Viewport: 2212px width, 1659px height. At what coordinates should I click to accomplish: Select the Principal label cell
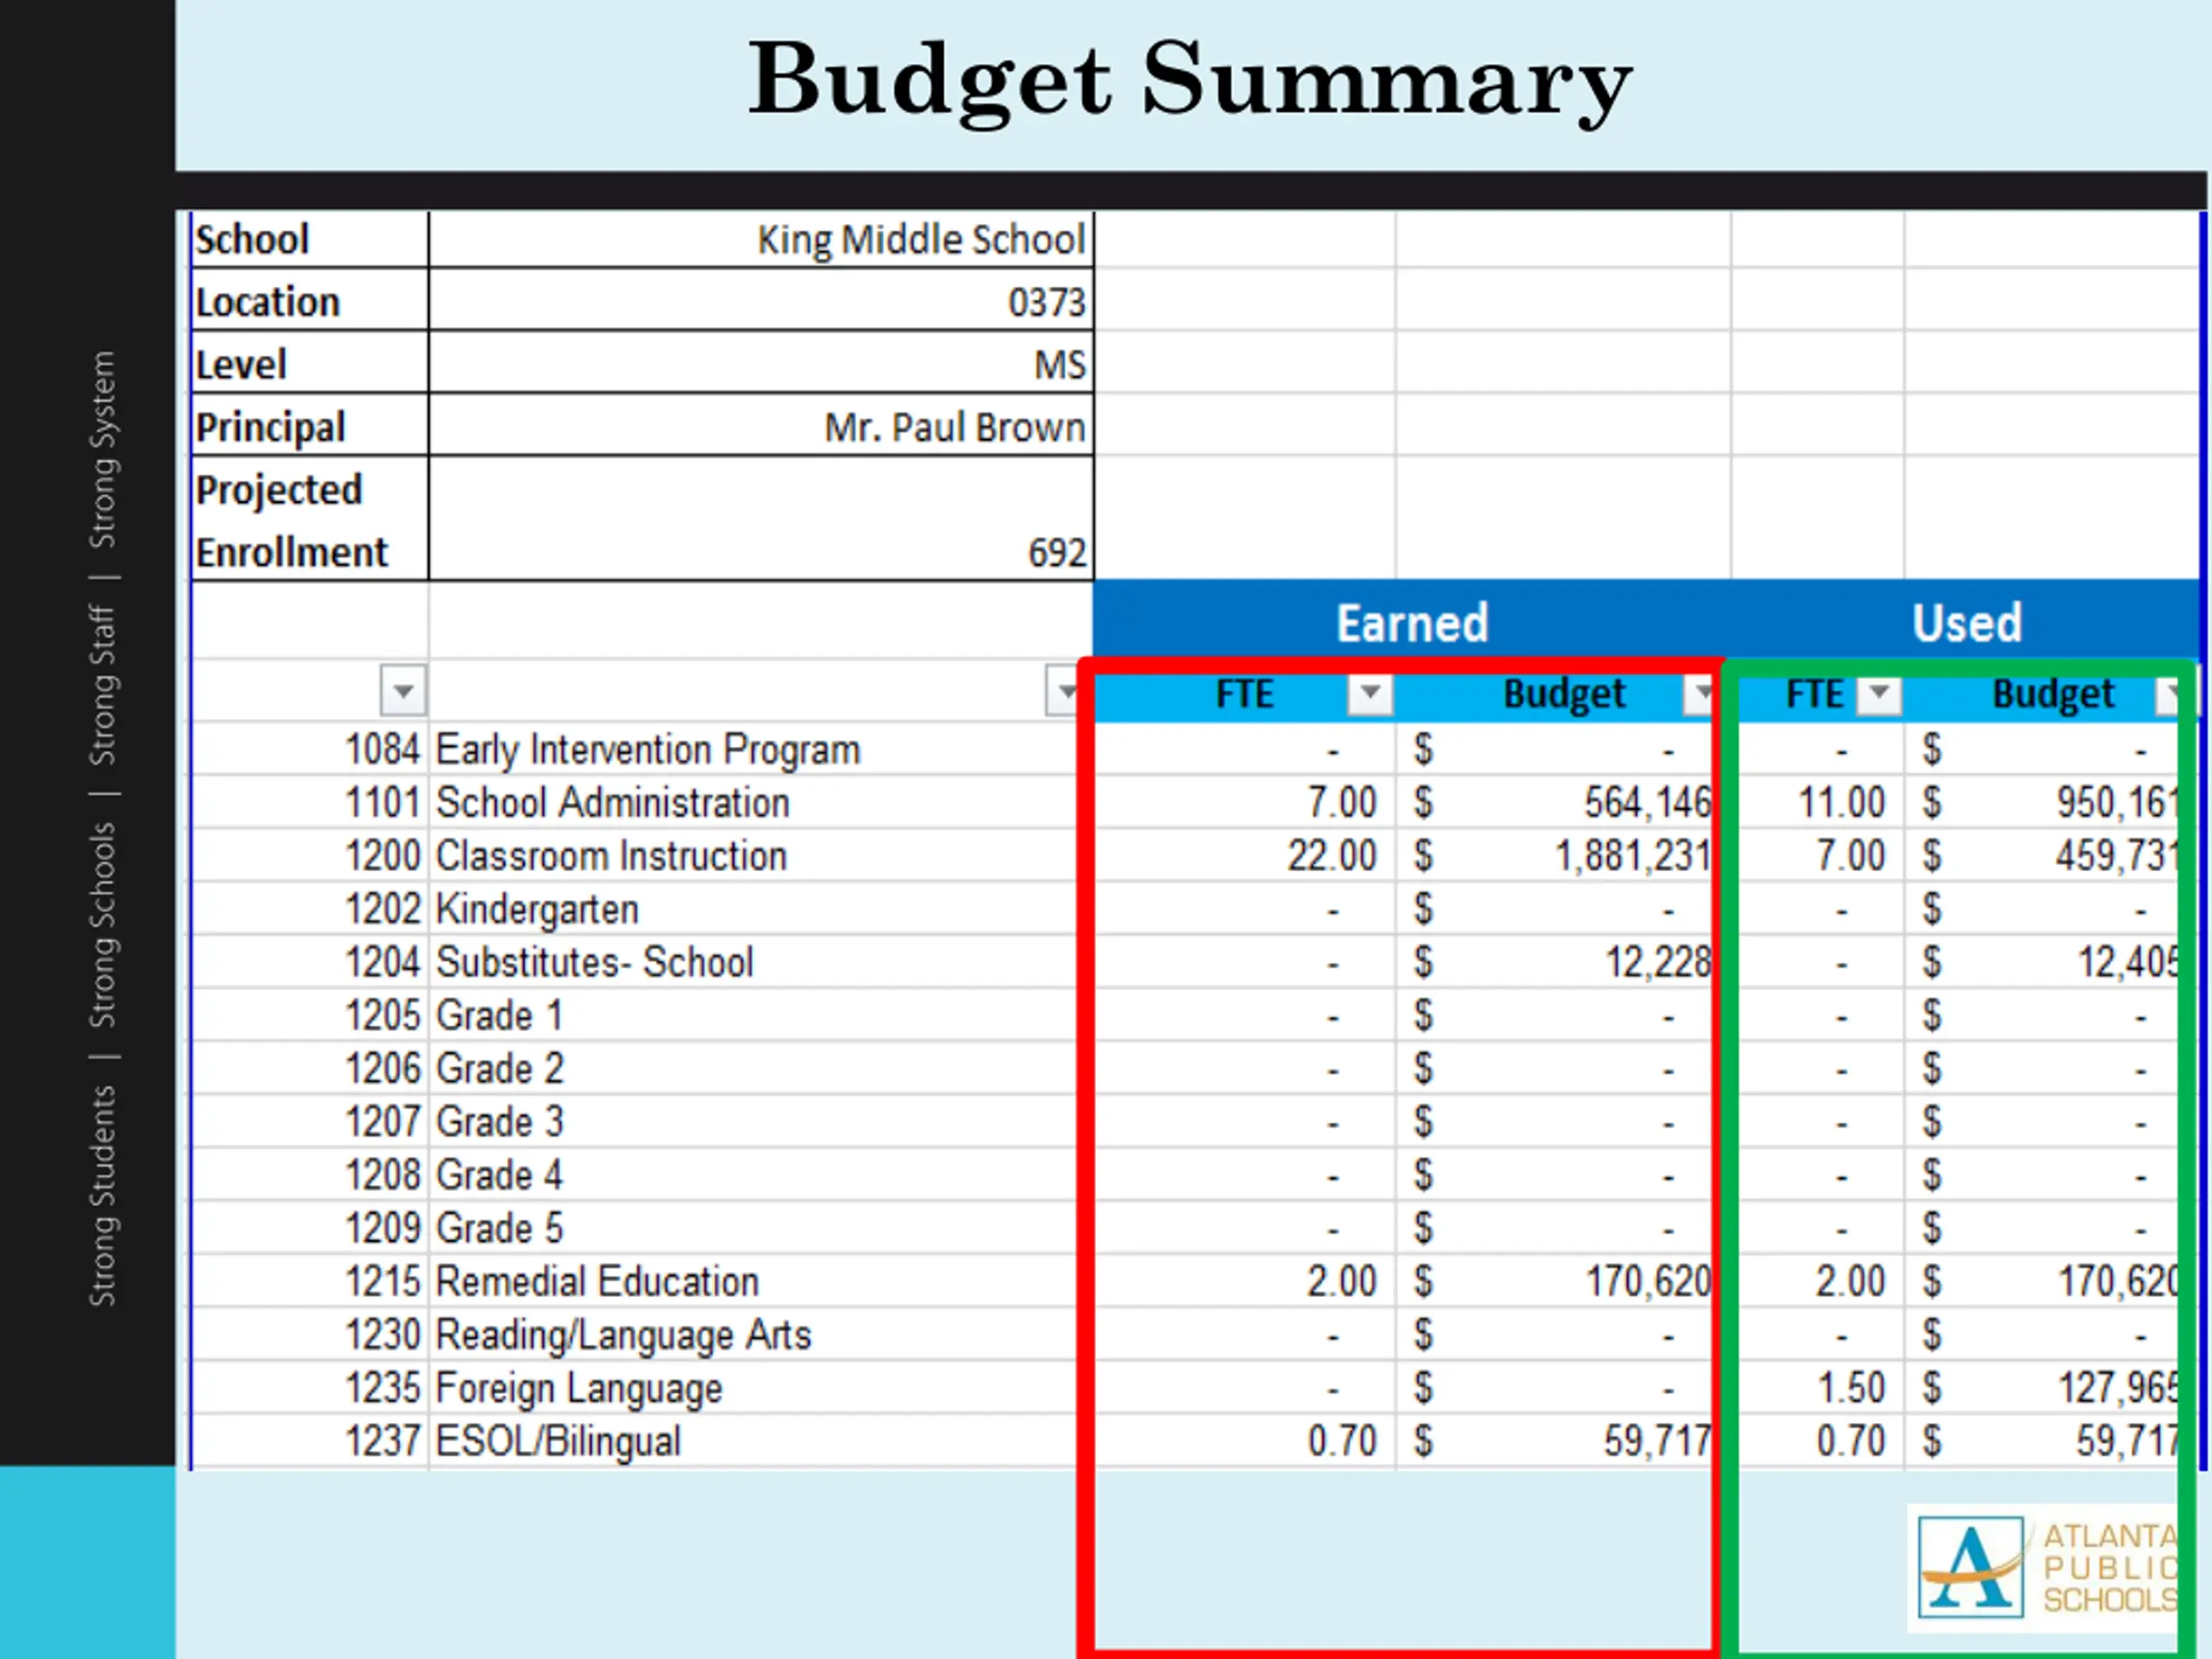[309, 426]
